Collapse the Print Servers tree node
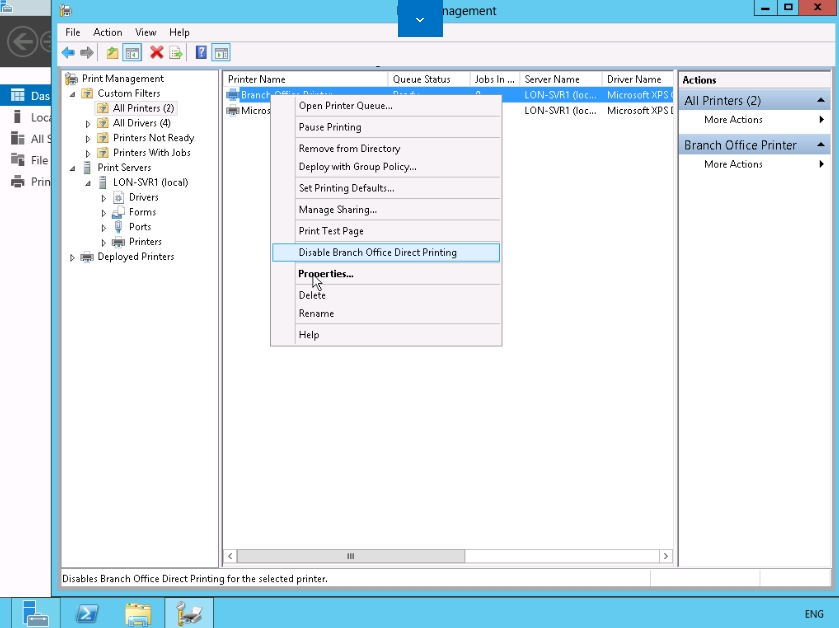The width and height of the screenshot is (839, 628). click(72, 168)
